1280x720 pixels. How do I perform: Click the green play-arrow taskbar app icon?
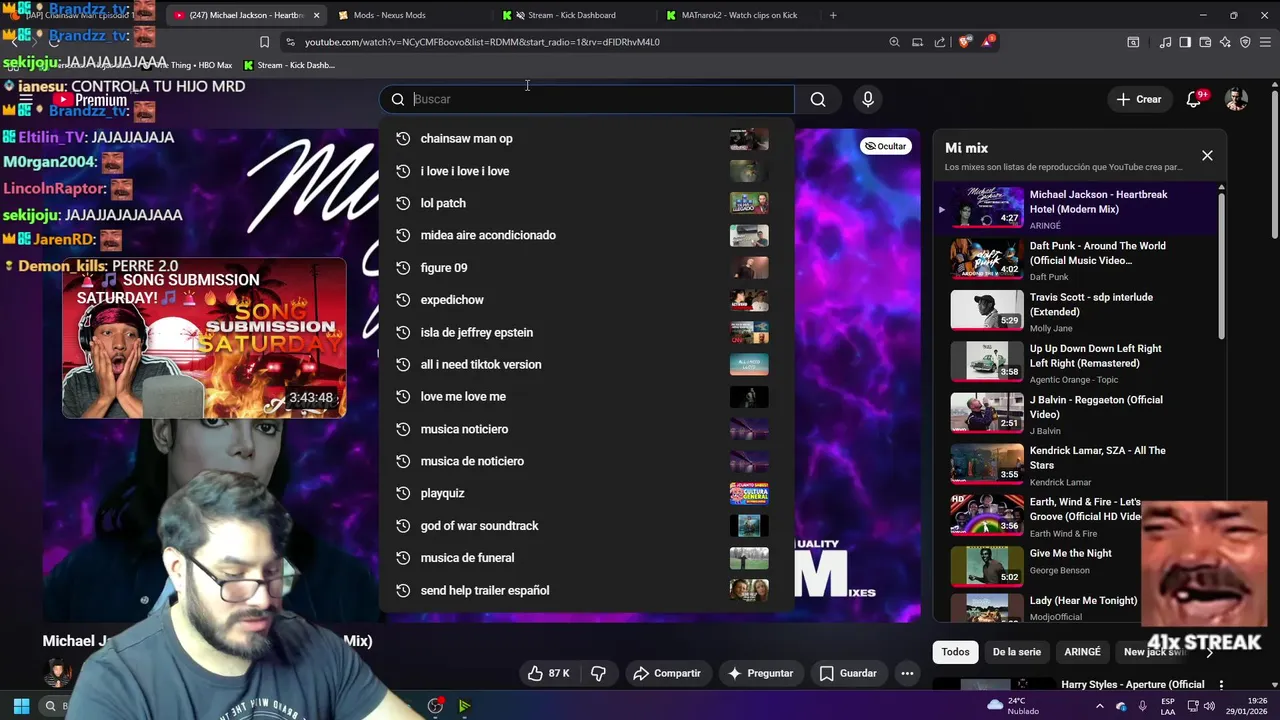point(464,706)
